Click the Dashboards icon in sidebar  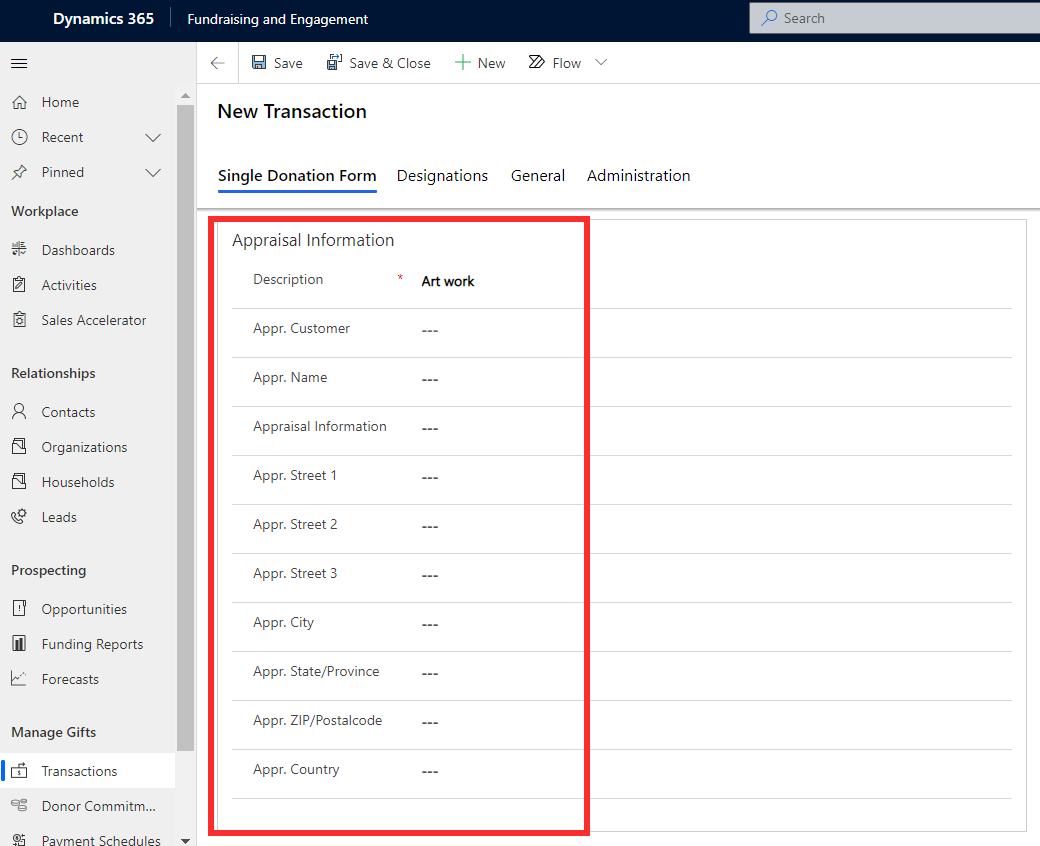20,250
